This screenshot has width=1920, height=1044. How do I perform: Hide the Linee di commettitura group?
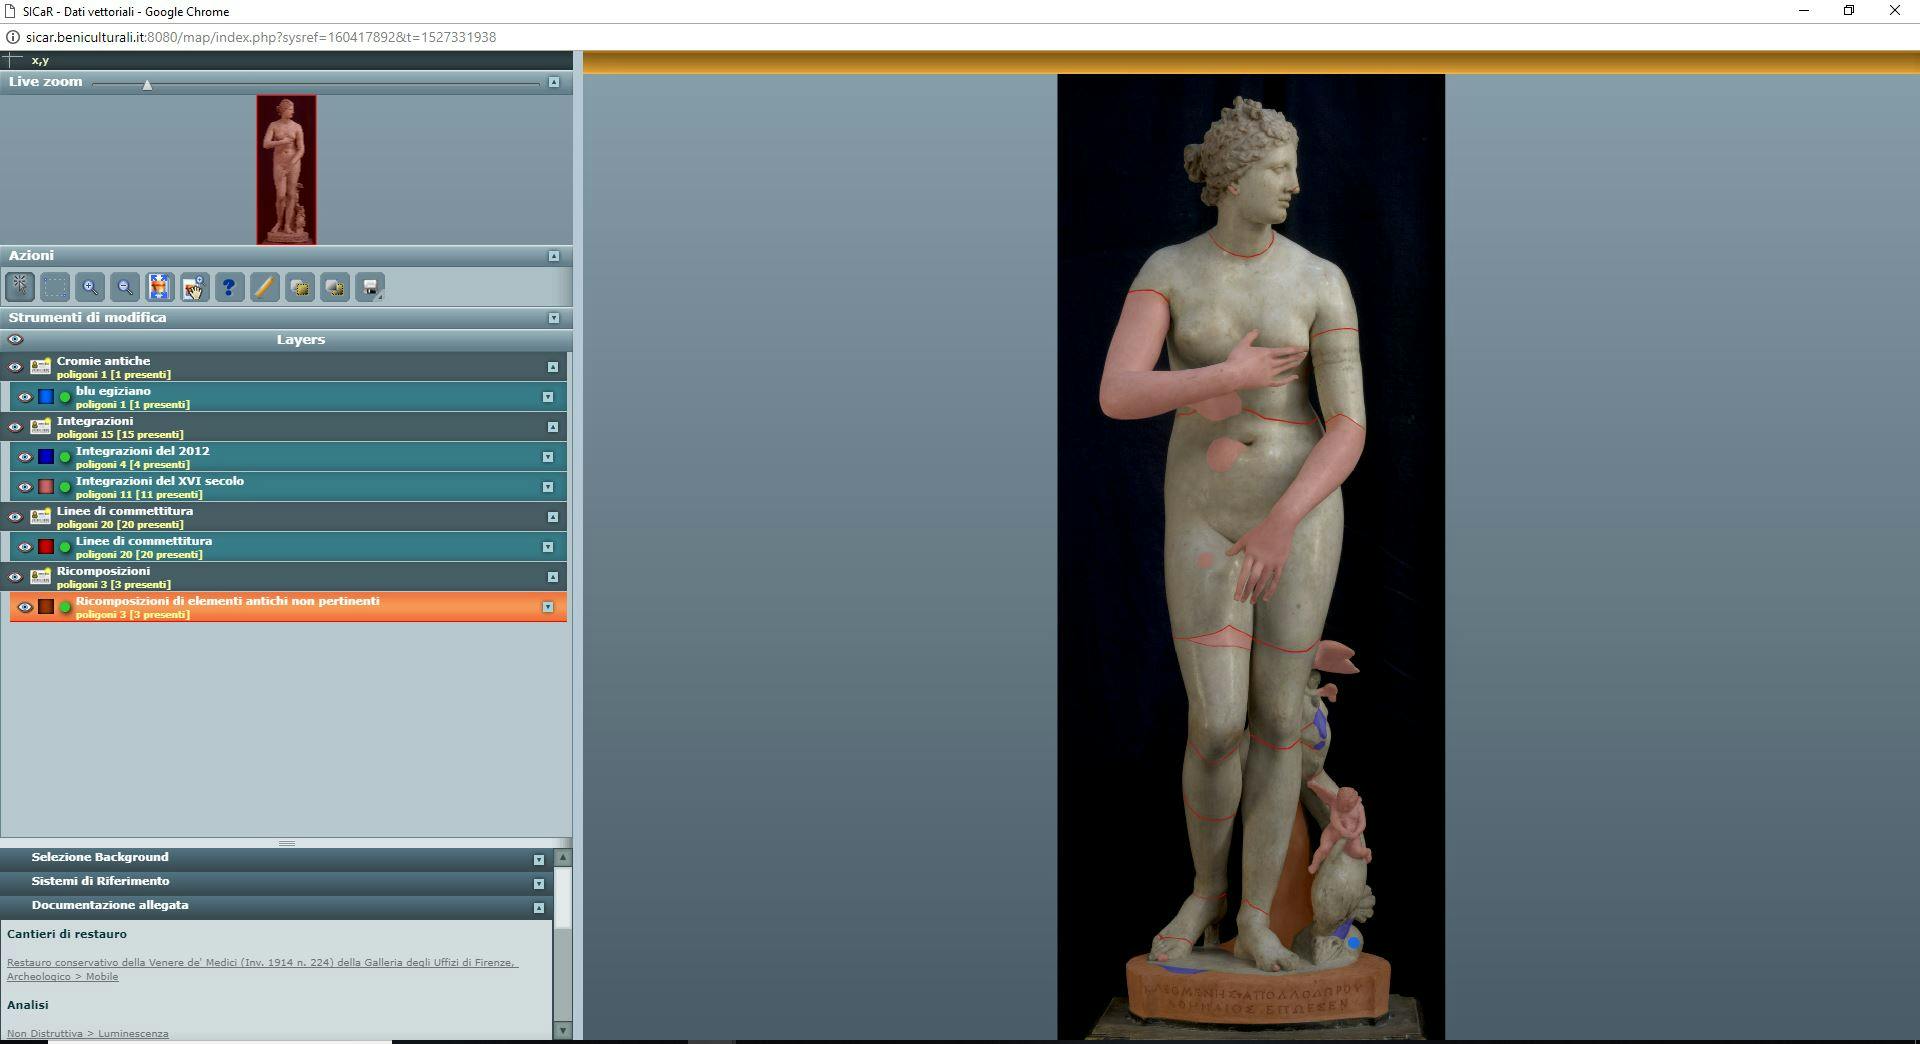[x=15, y=517]
